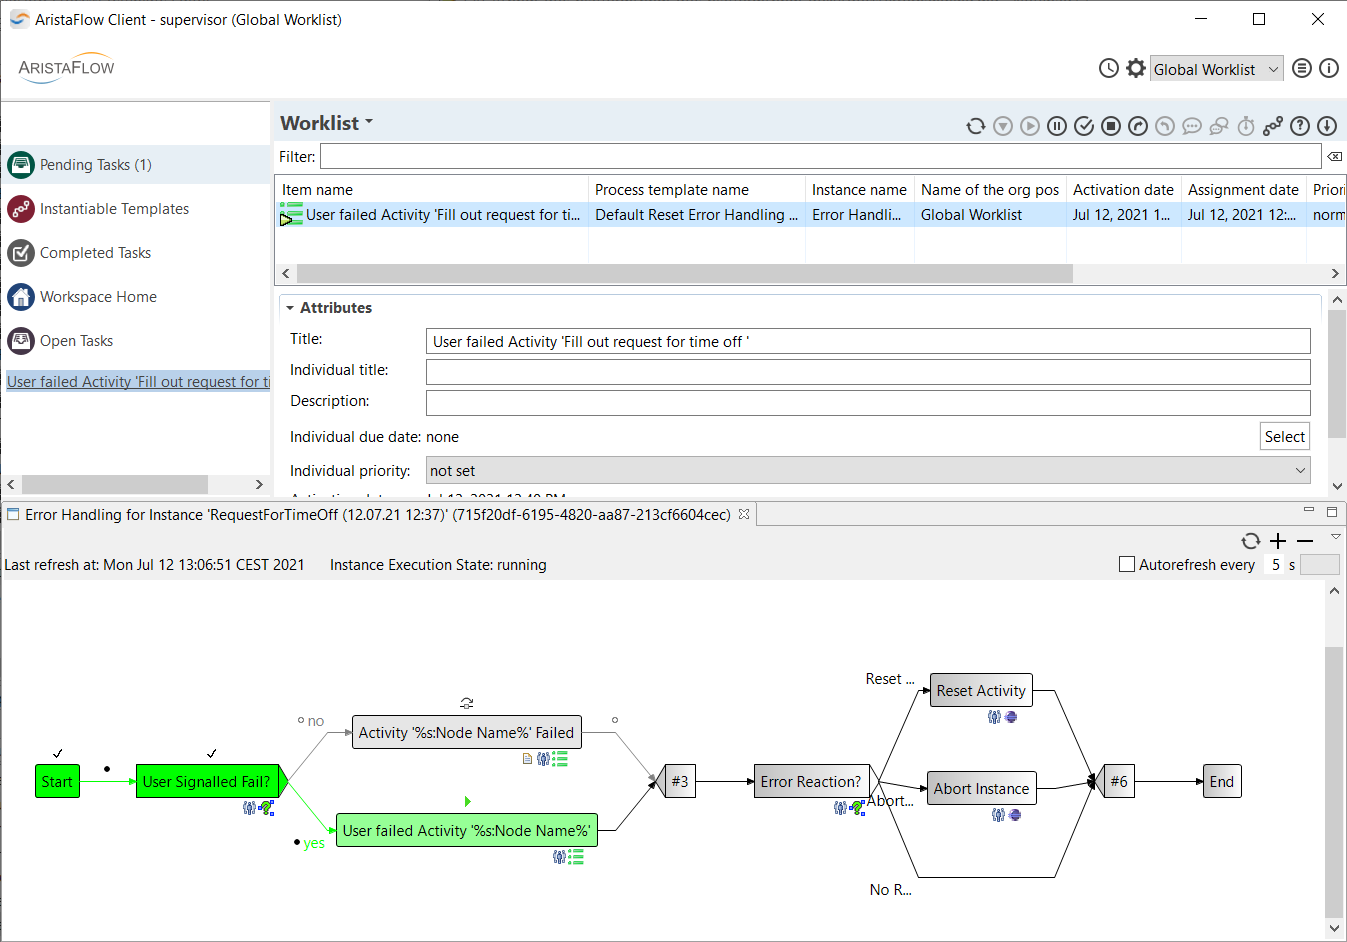Click the info icon in the header
The image size is (1347, 942).
pos(1329,68)
